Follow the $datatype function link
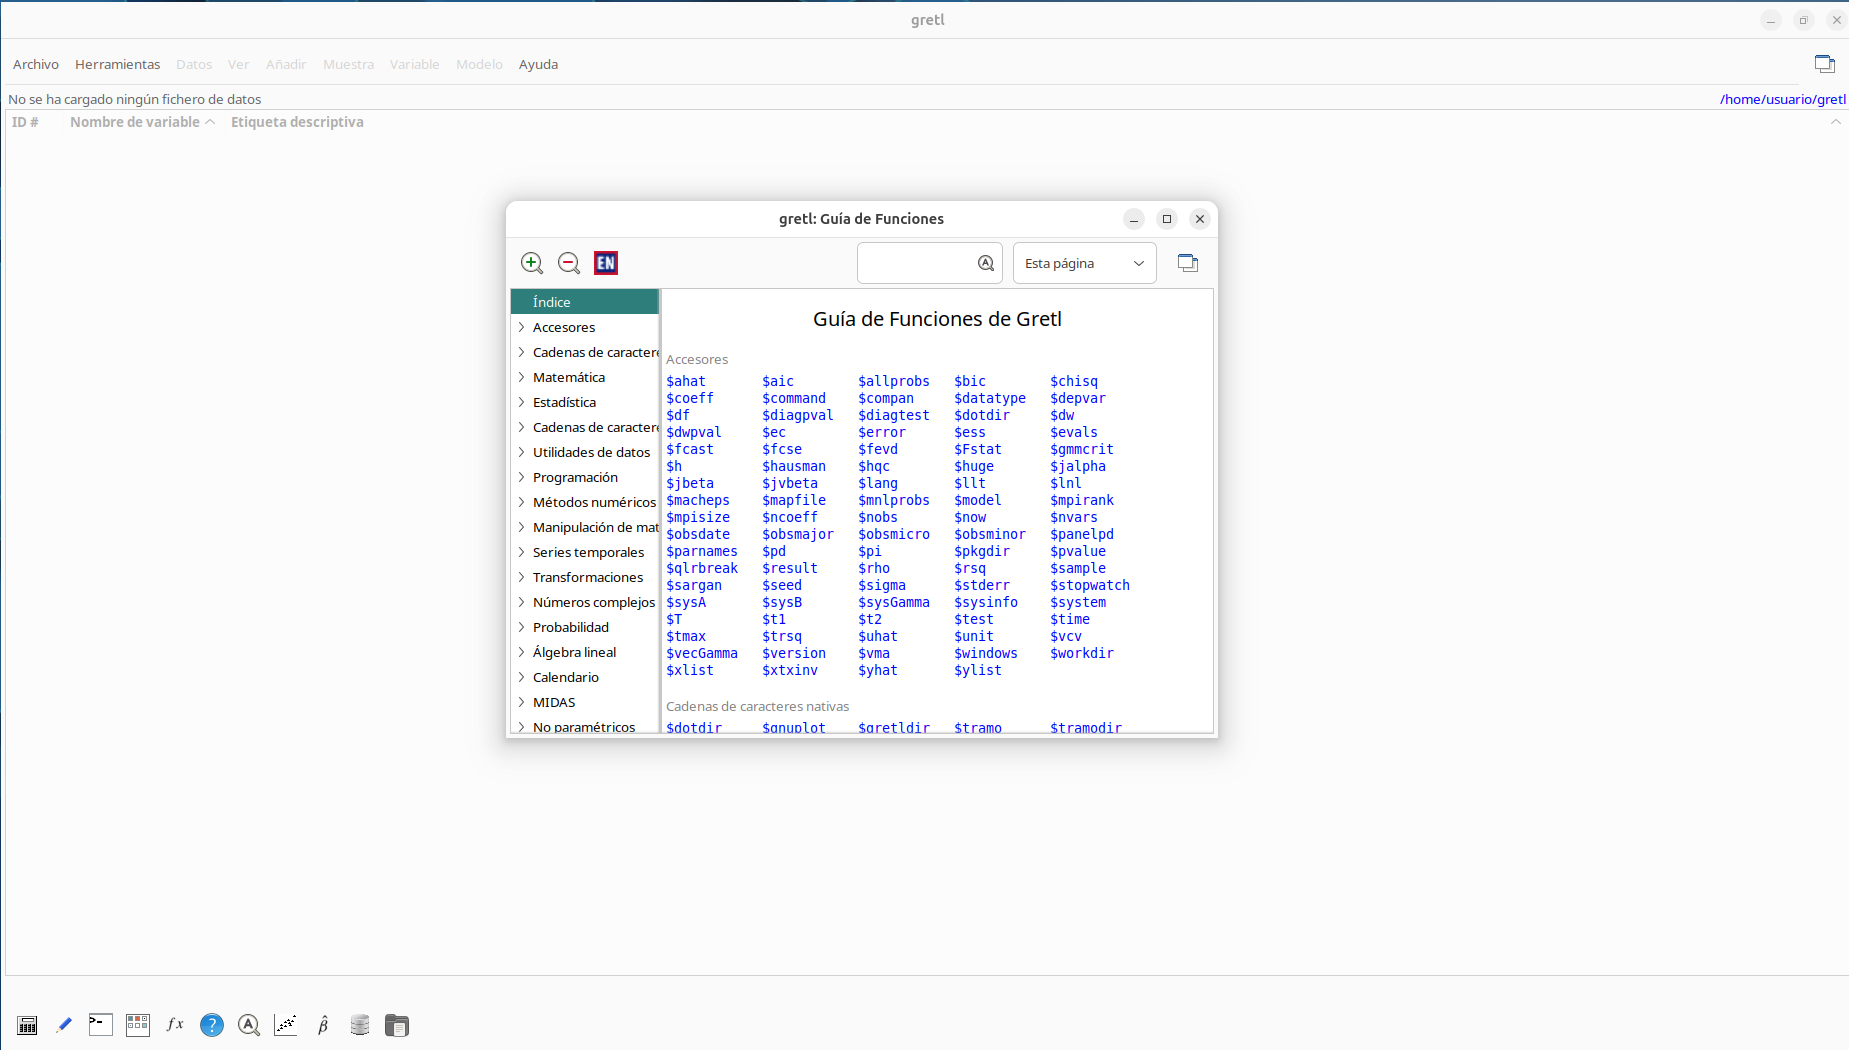Screen dimensions: 1849x1050 990,398
